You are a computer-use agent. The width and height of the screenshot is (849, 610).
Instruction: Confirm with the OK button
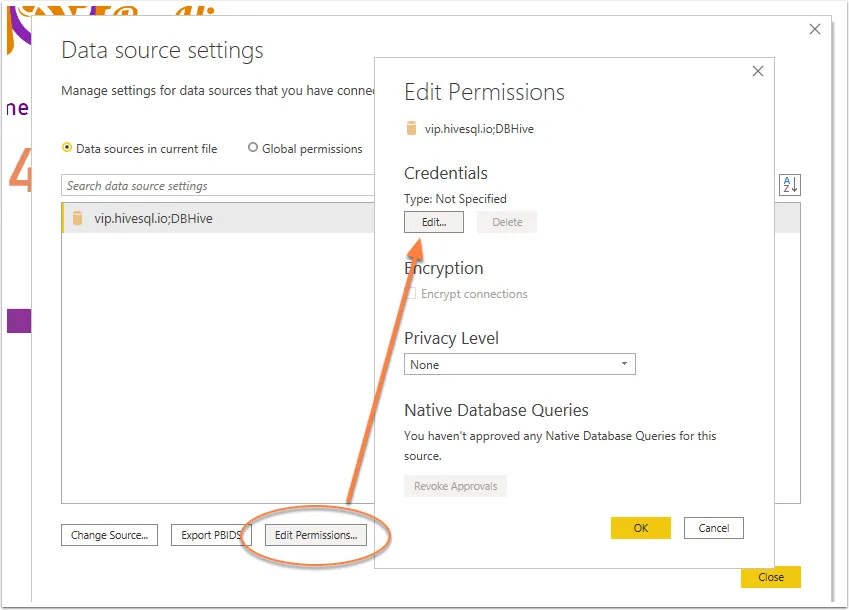pyautogui.click(x=641, y=528)
